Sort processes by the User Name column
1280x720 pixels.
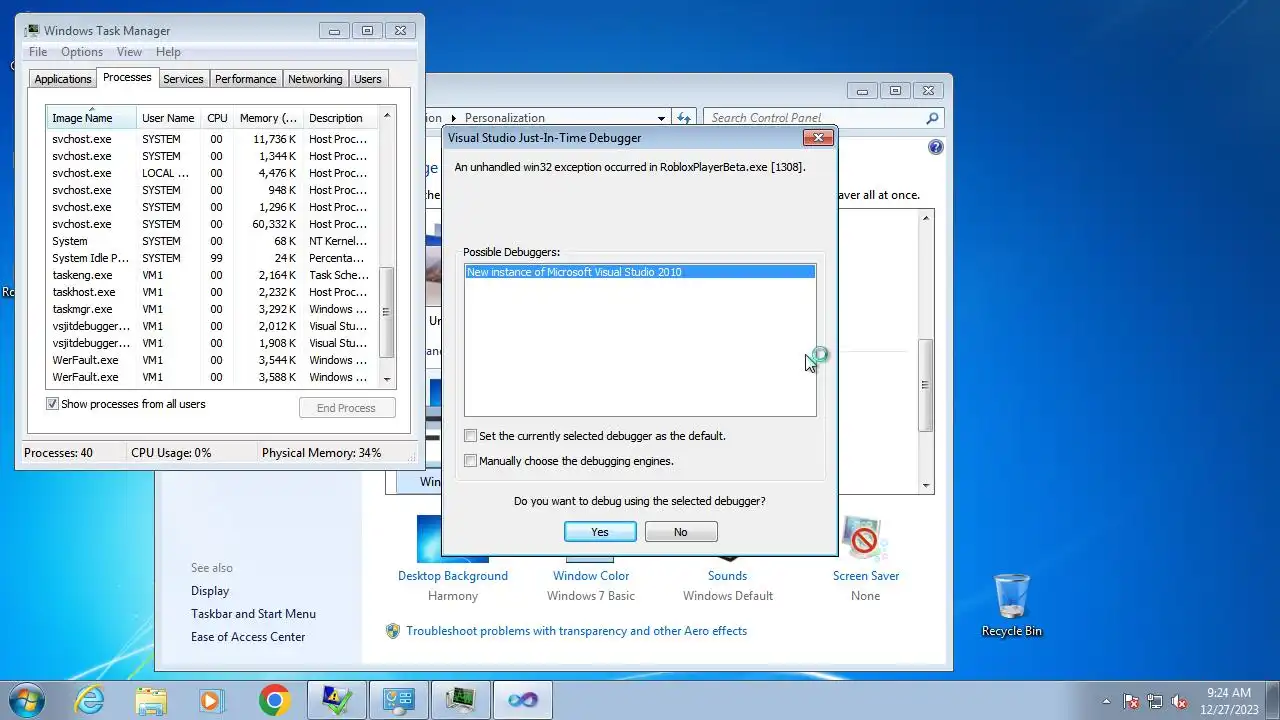[x=168, y=118]
